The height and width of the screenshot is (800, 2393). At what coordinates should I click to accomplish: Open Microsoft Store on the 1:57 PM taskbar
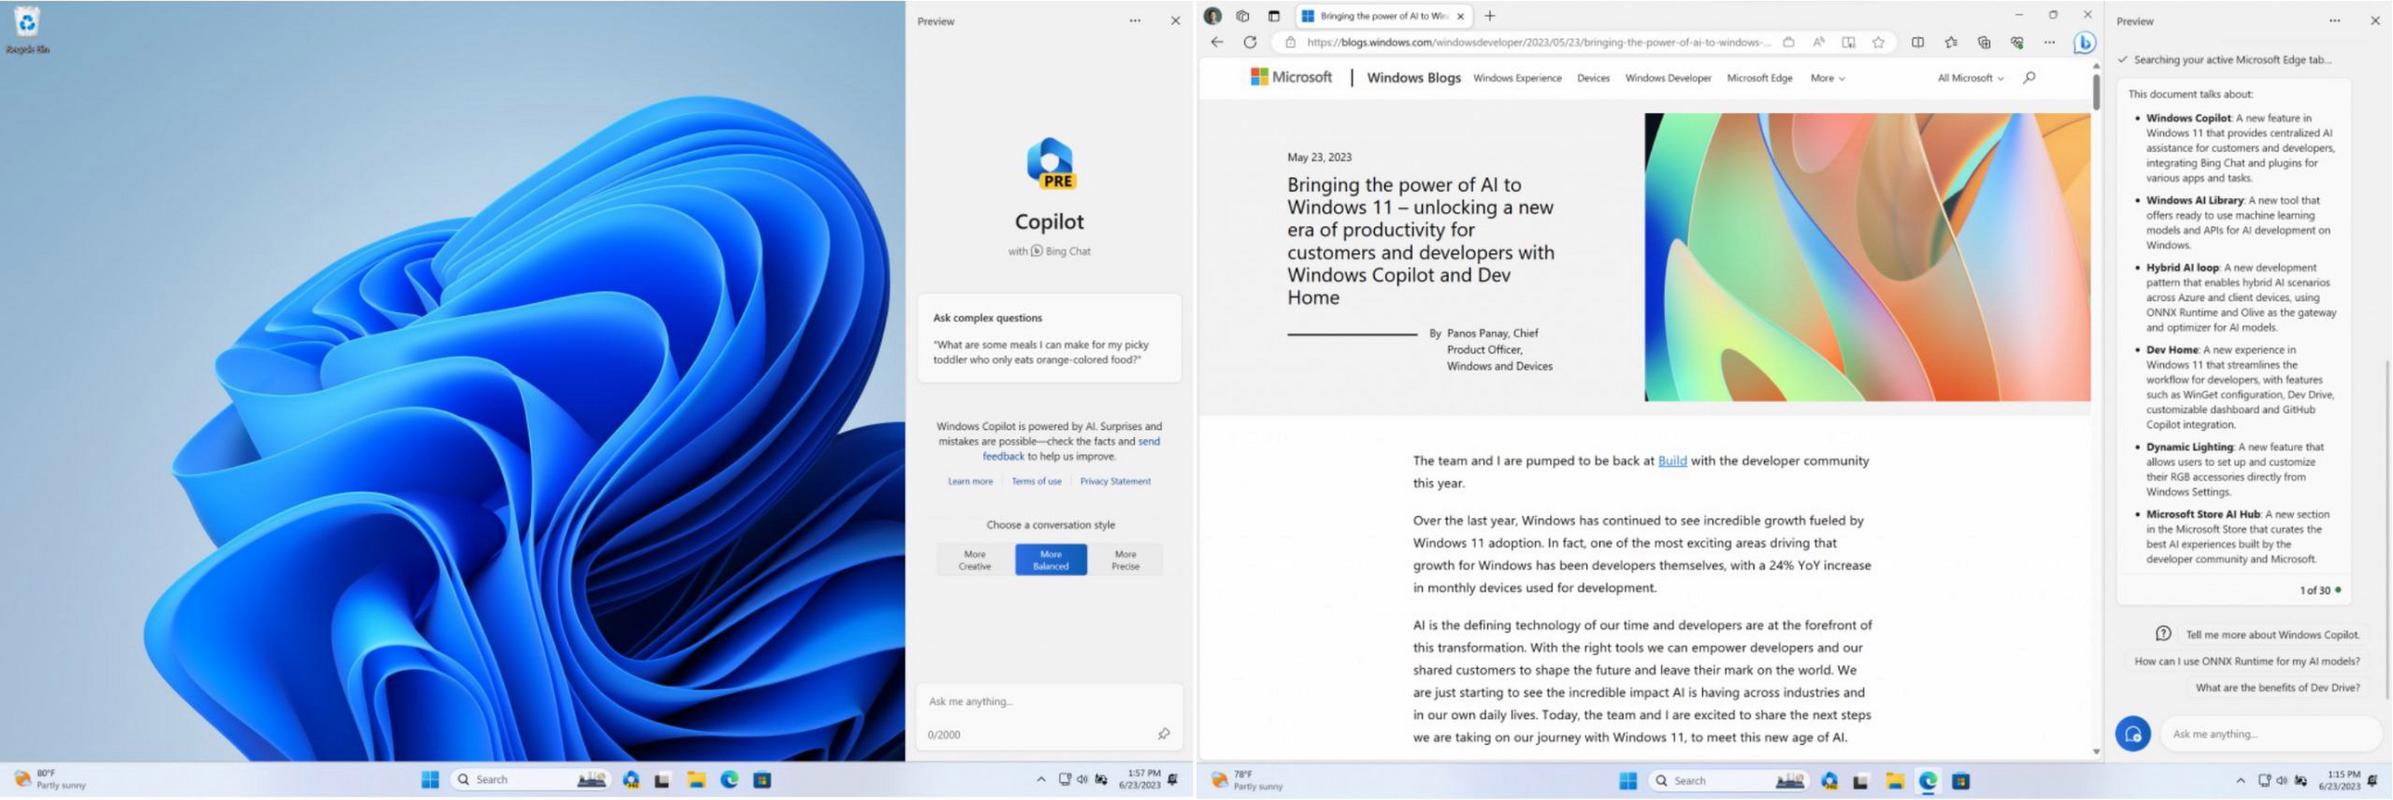pos(762,780)
